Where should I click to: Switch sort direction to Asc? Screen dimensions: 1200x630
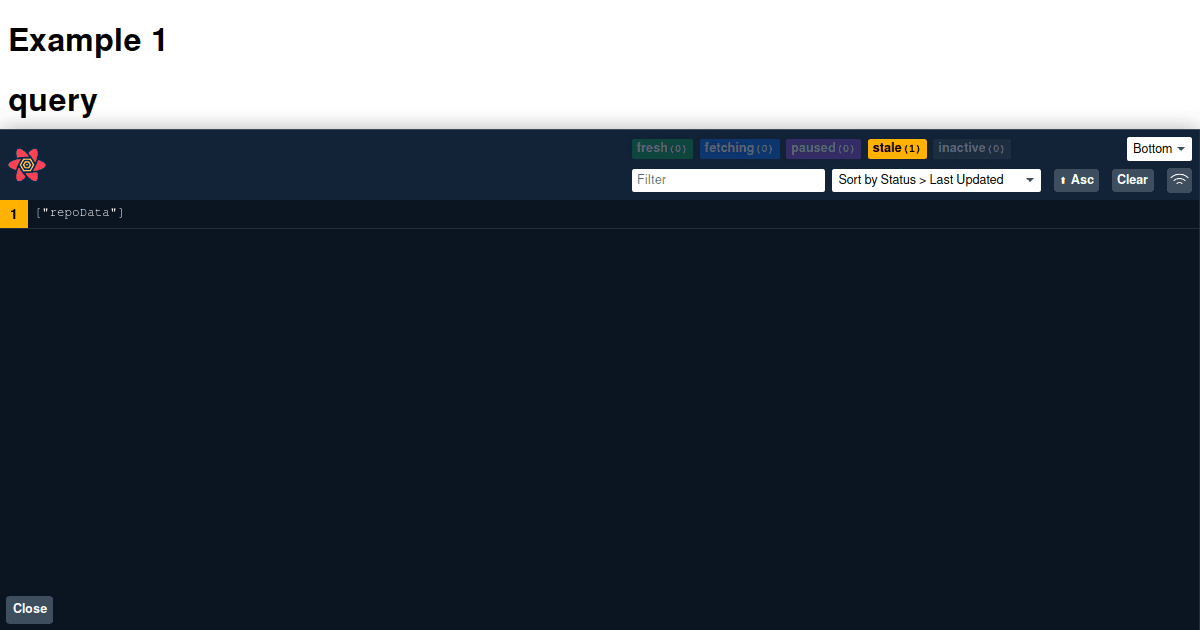(1076, 180)
